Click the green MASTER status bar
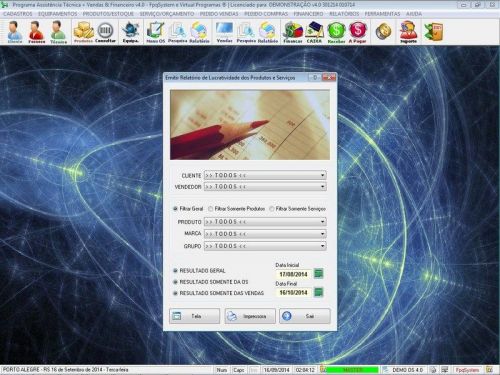 (353, 370)
